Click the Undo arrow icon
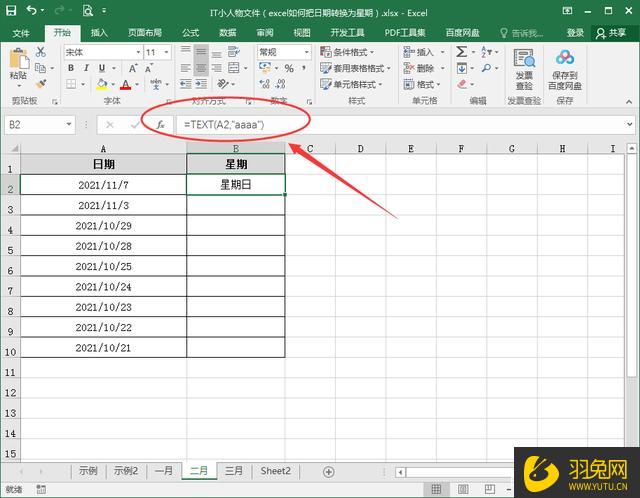 32,11
